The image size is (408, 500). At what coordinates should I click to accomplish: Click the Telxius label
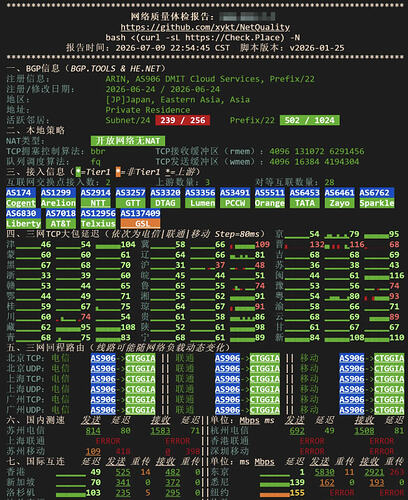point(98,223)
